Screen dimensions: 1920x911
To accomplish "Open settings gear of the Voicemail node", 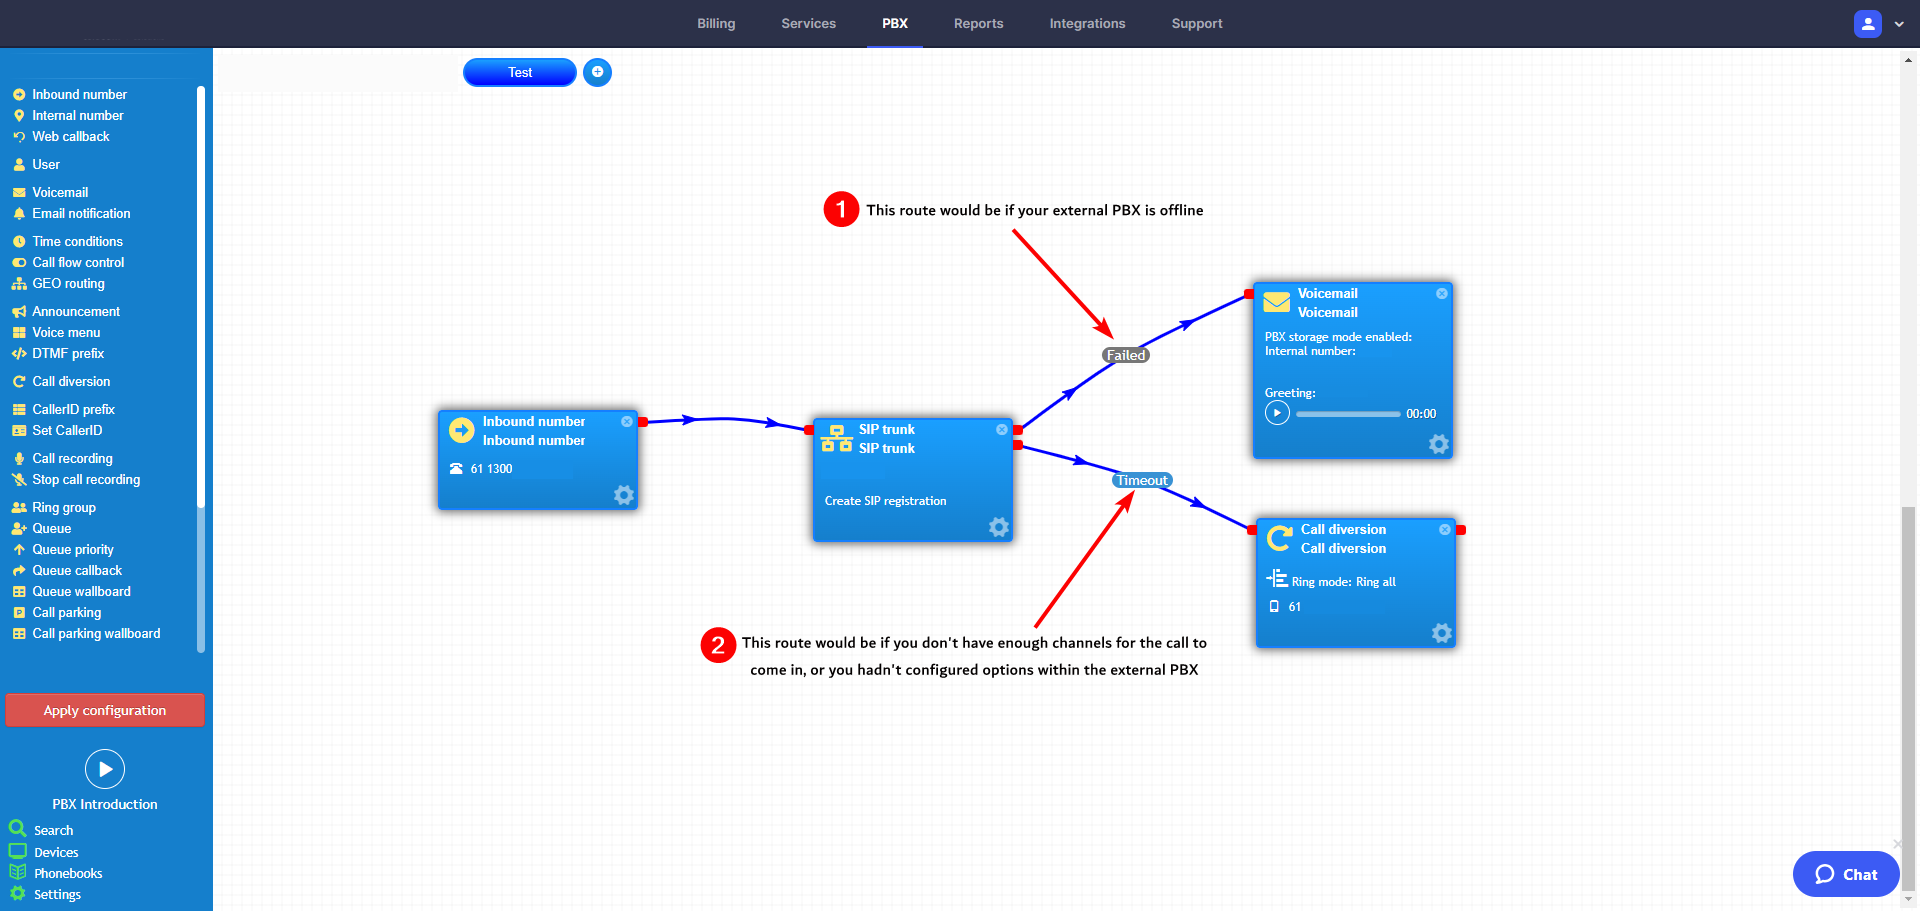I will tap(1439, 444).
